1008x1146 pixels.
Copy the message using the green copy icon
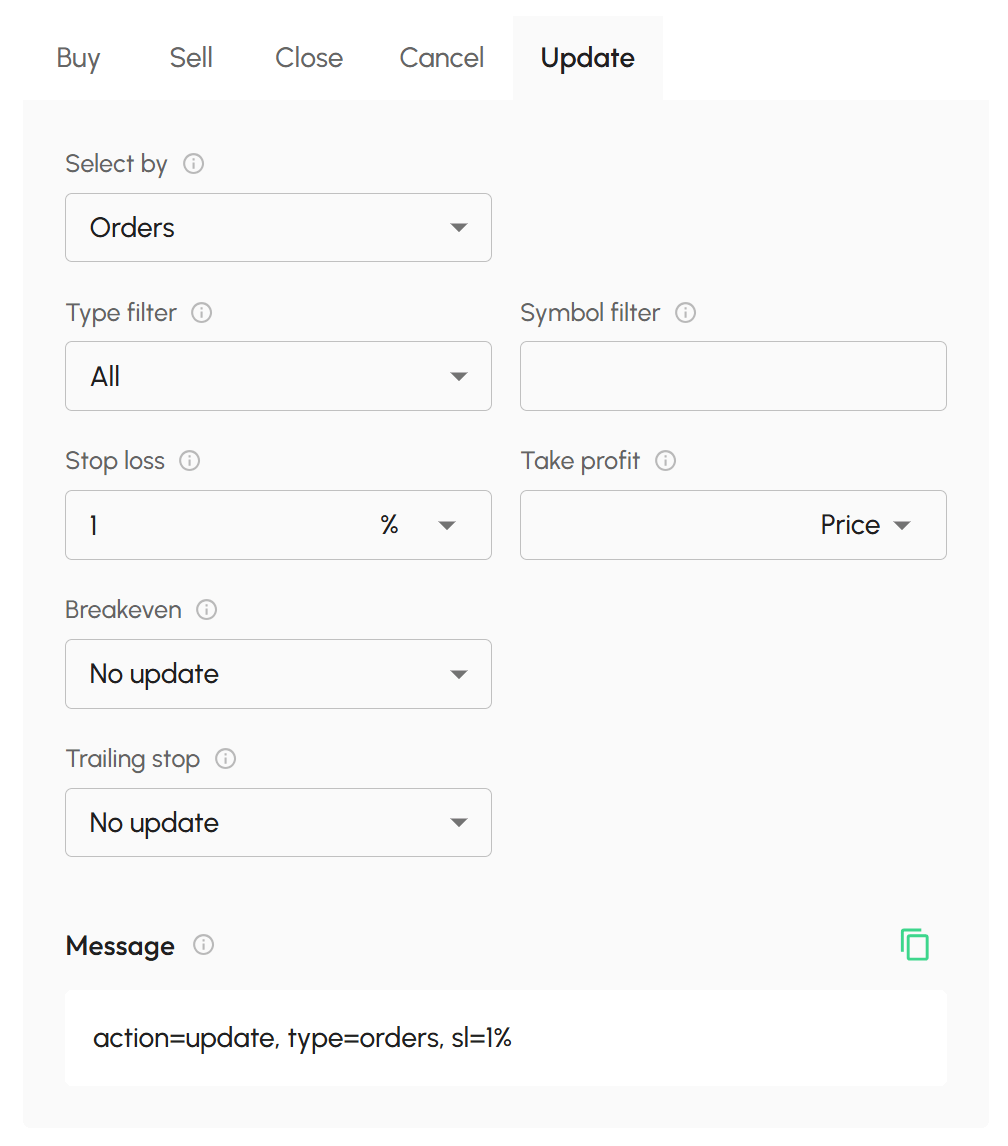click(915, 943)
